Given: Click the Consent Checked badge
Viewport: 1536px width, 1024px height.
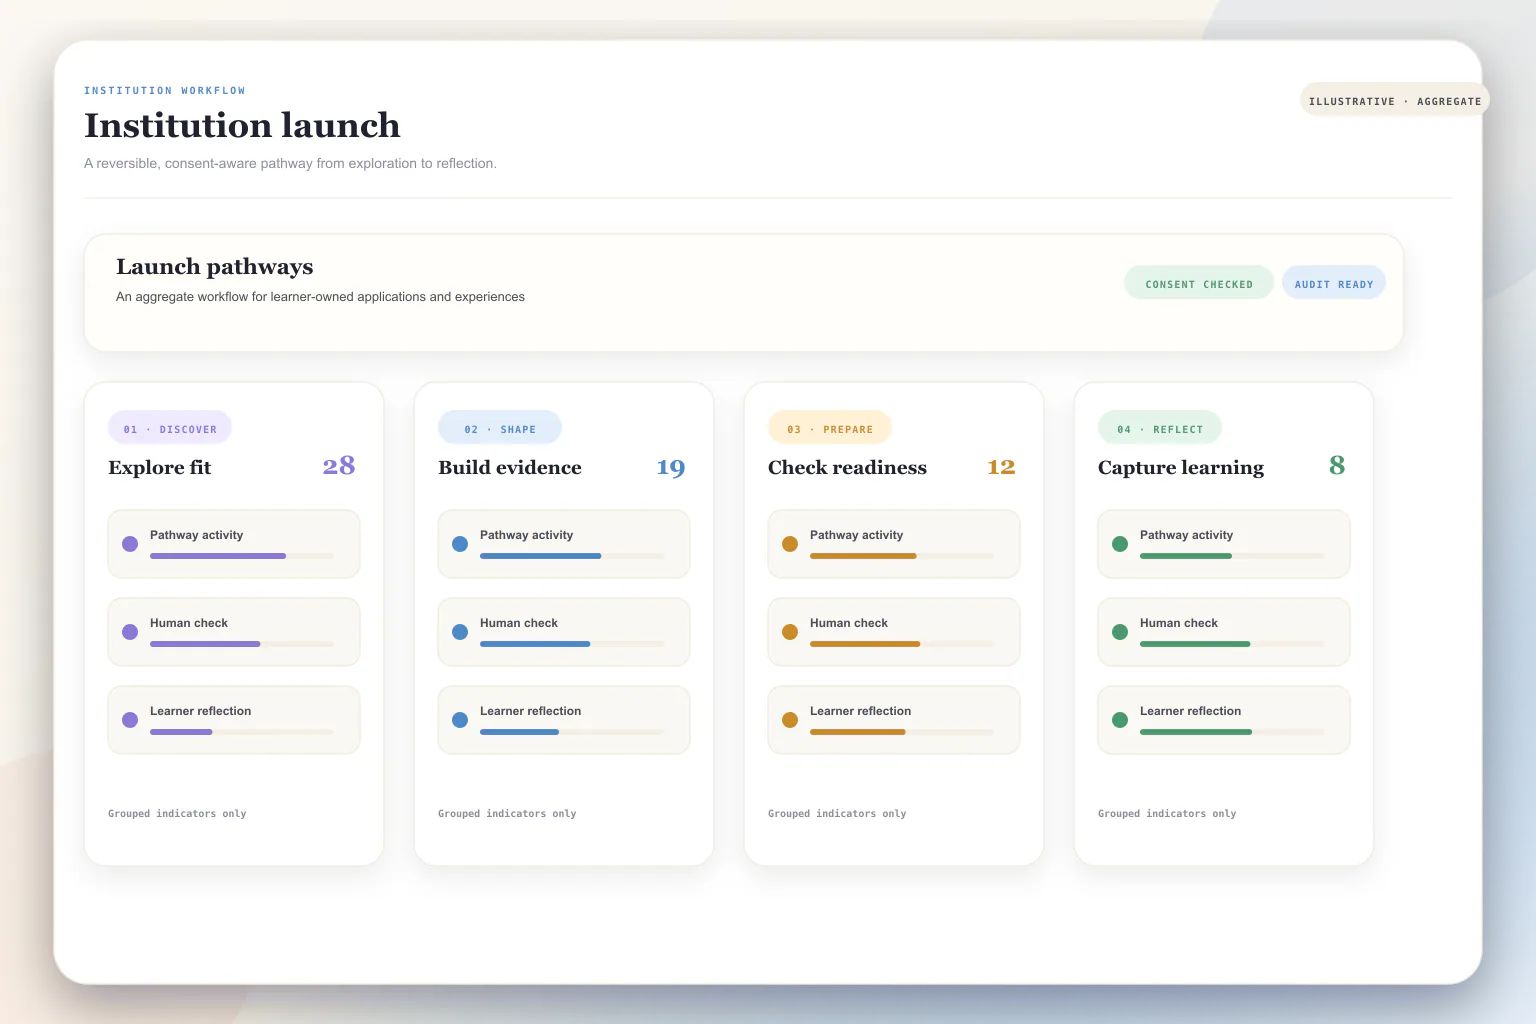Looking at the screenshot, I should coord(1199,283).
